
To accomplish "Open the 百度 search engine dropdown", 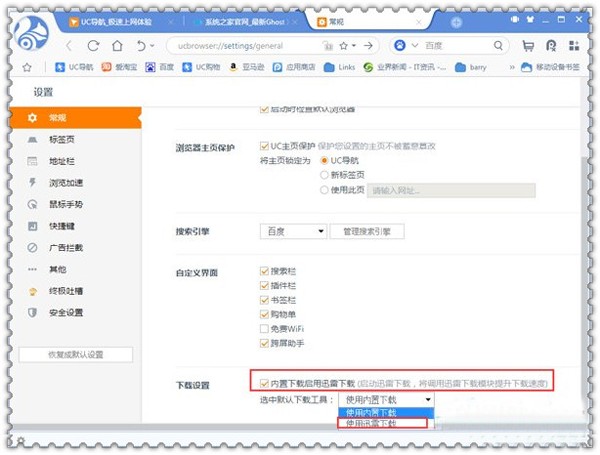I will coord(293,231).
